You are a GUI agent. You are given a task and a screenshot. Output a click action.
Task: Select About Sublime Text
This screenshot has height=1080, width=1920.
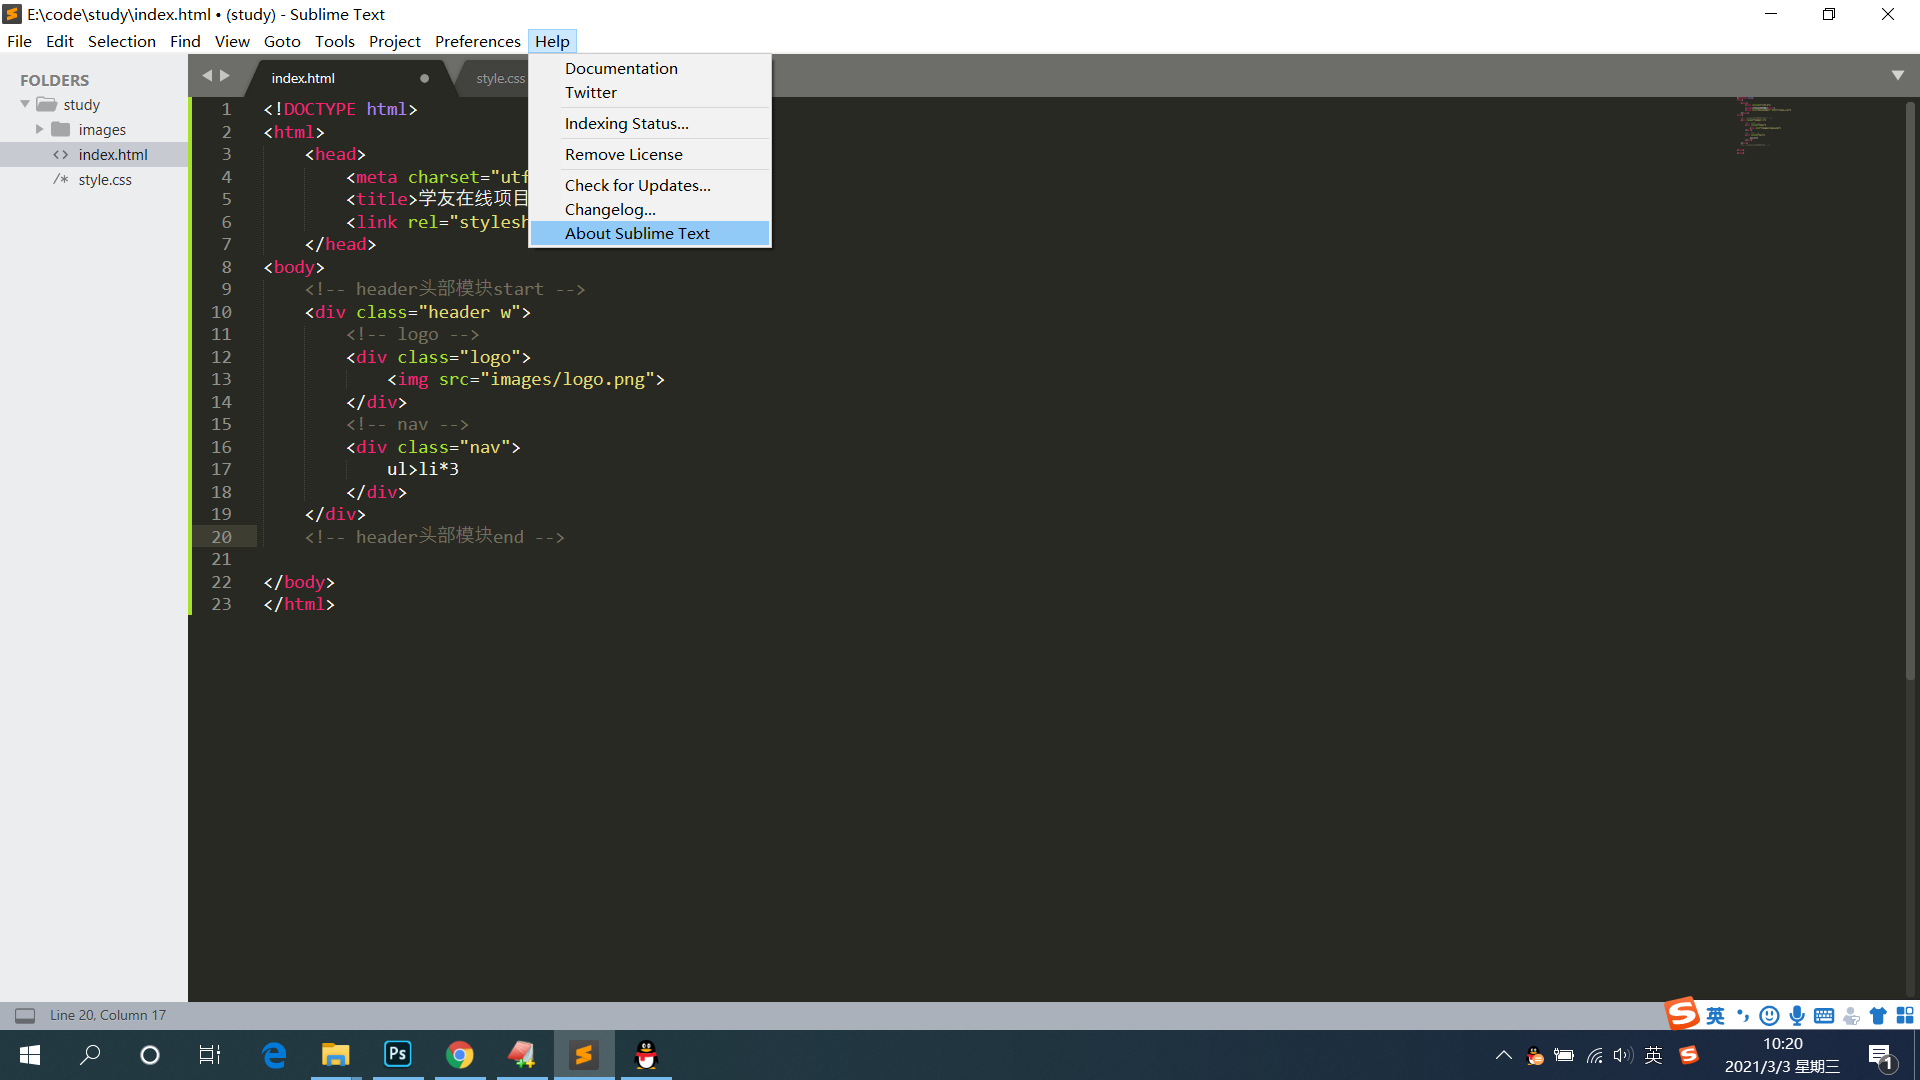point(637,233)
